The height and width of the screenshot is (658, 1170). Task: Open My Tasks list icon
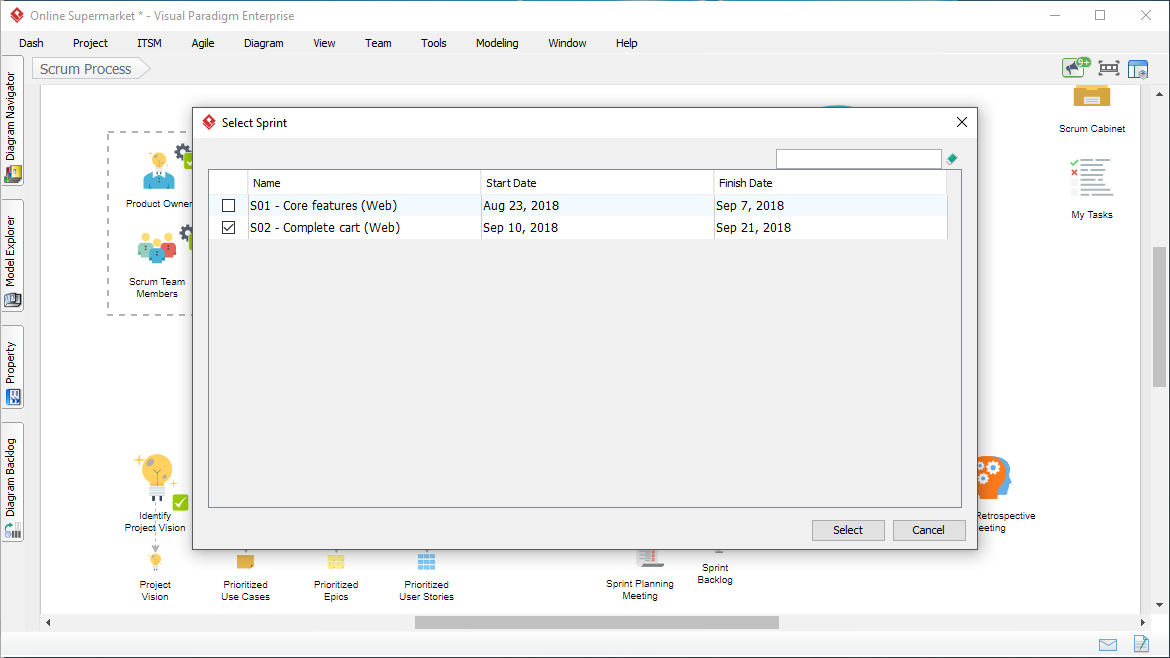1092,177
